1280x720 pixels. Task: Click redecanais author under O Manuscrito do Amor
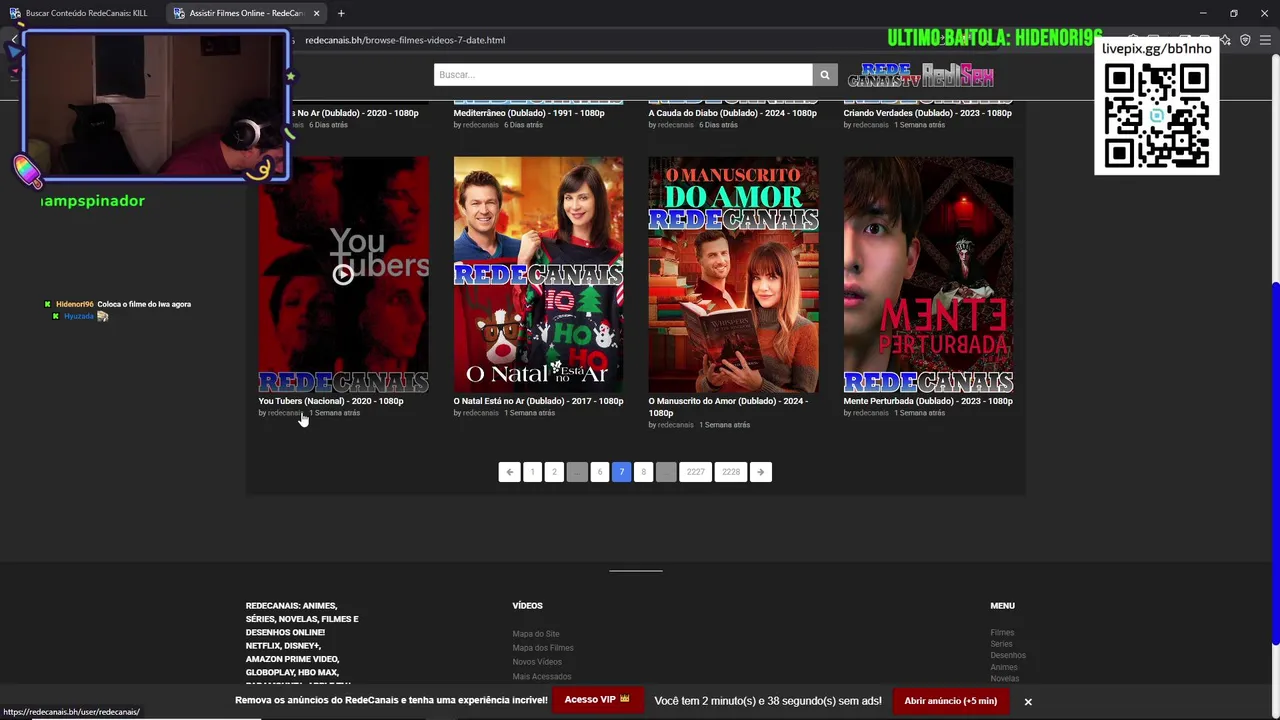click(x=675, y=425)
